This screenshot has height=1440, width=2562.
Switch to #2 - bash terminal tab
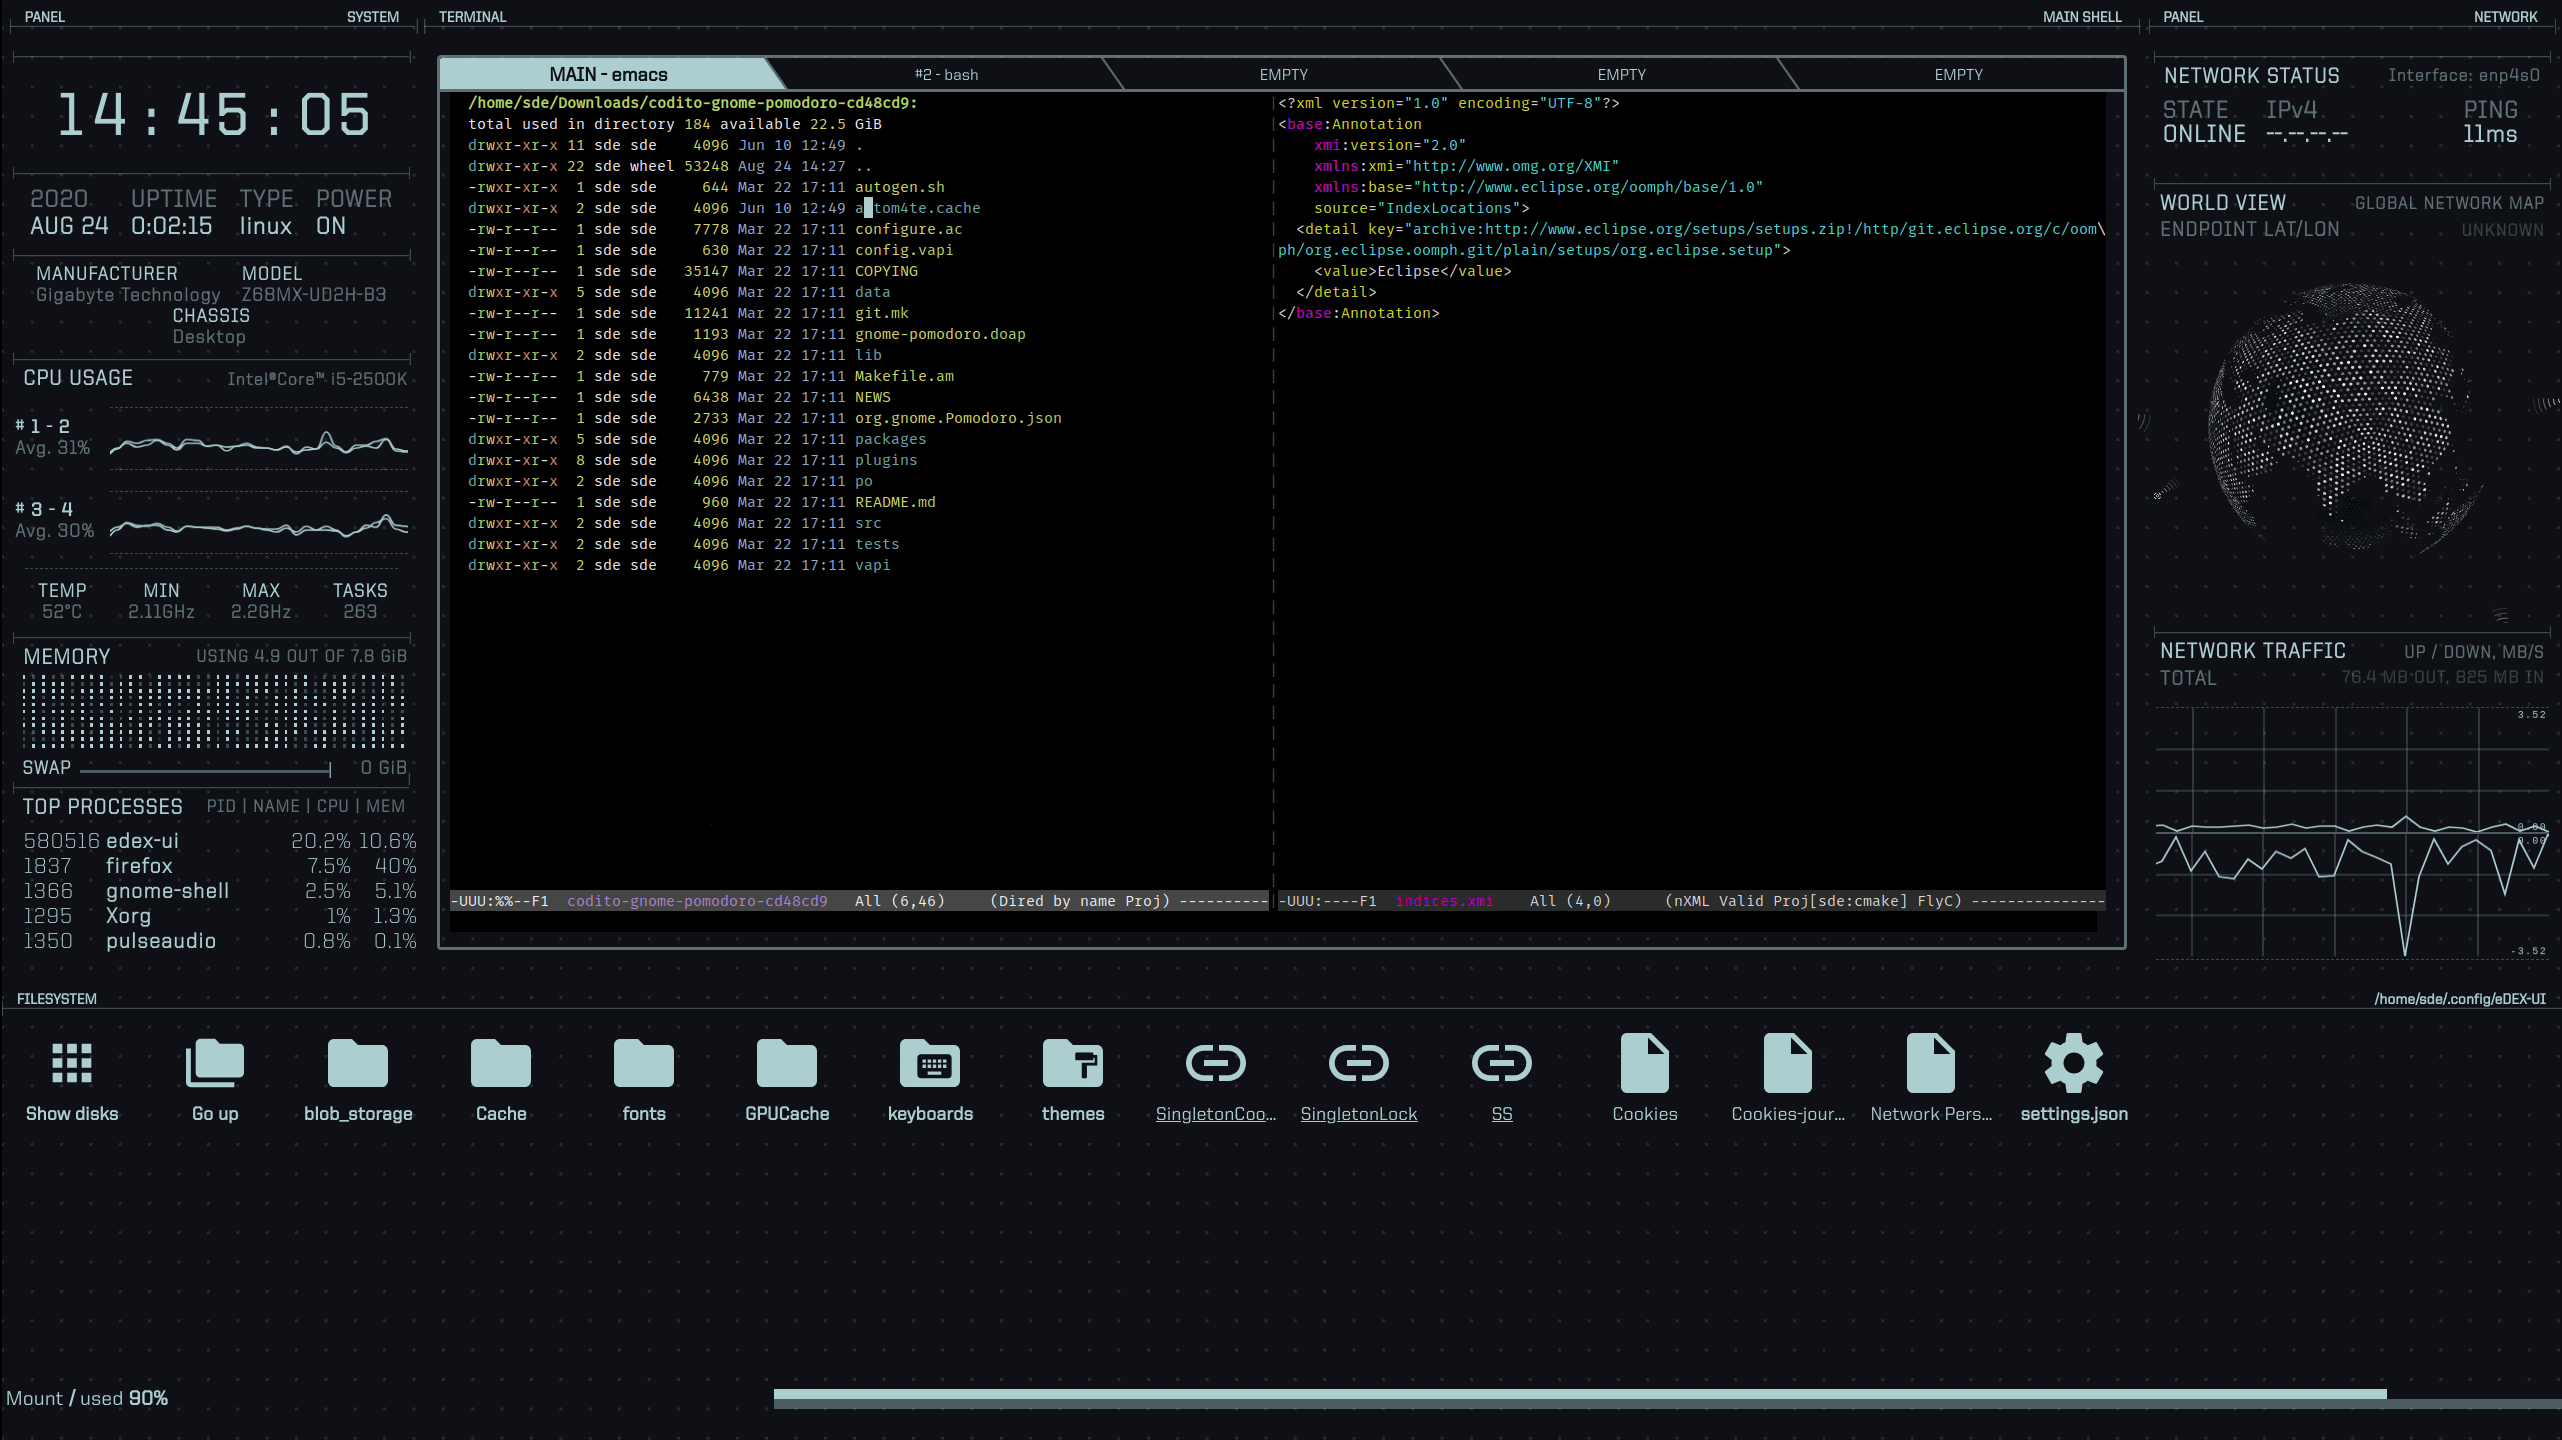[x=945, y=74]
